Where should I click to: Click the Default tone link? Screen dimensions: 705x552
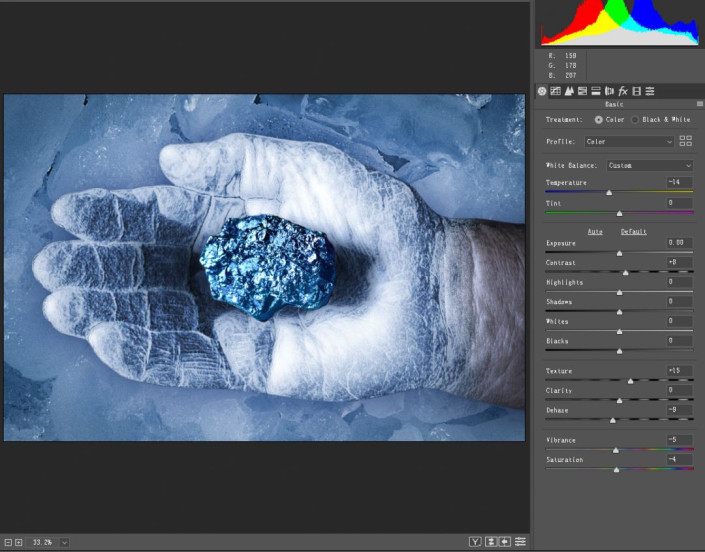click(634, 232)
